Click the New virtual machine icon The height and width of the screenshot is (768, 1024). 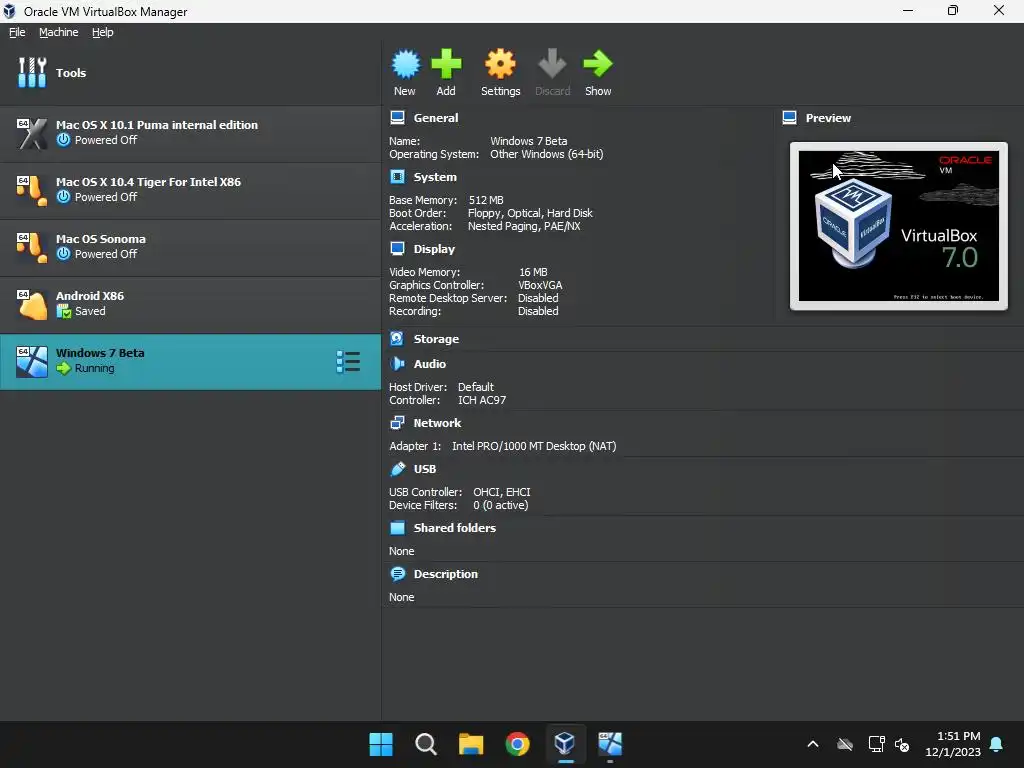point(406,64)
